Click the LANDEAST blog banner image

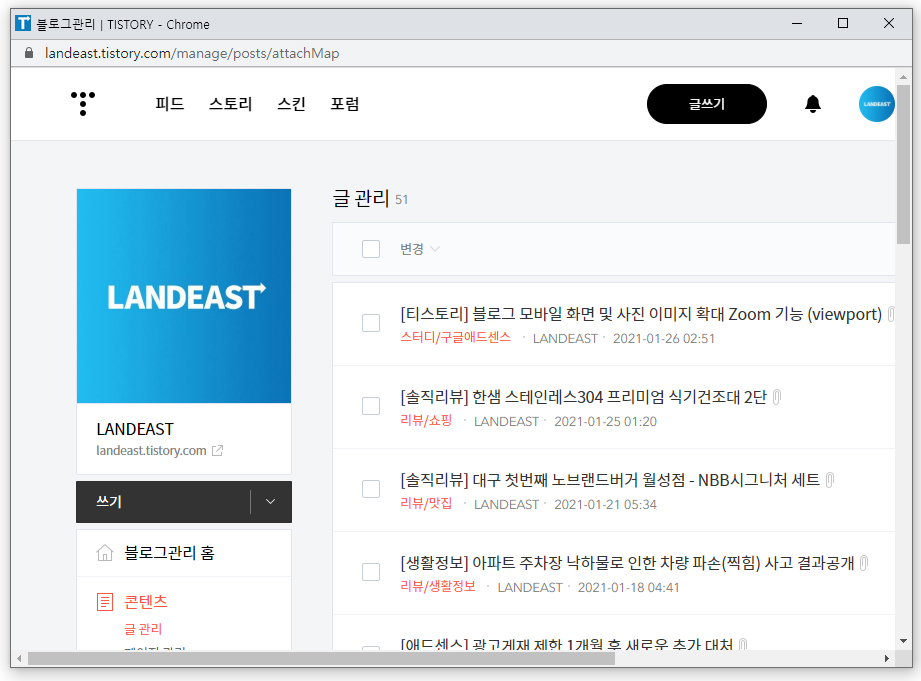[x=184, y=296]
